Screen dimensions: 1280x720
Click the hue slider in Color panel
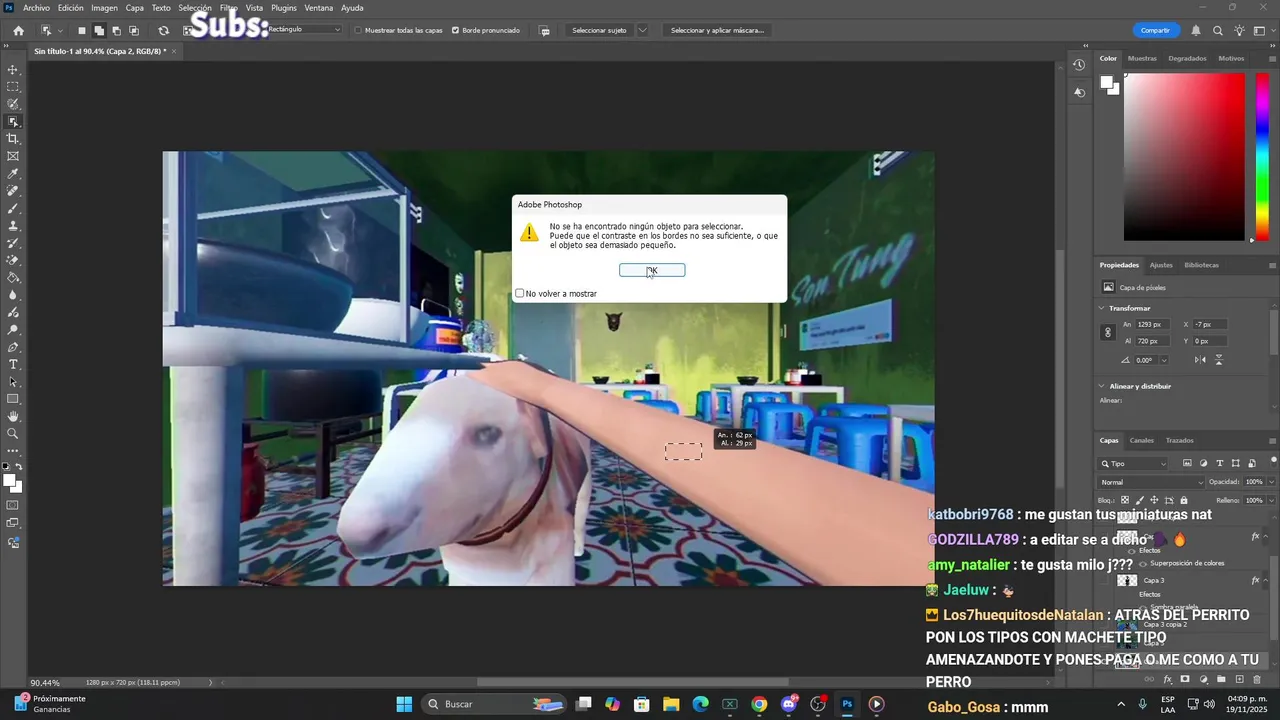click(1262, 157)
